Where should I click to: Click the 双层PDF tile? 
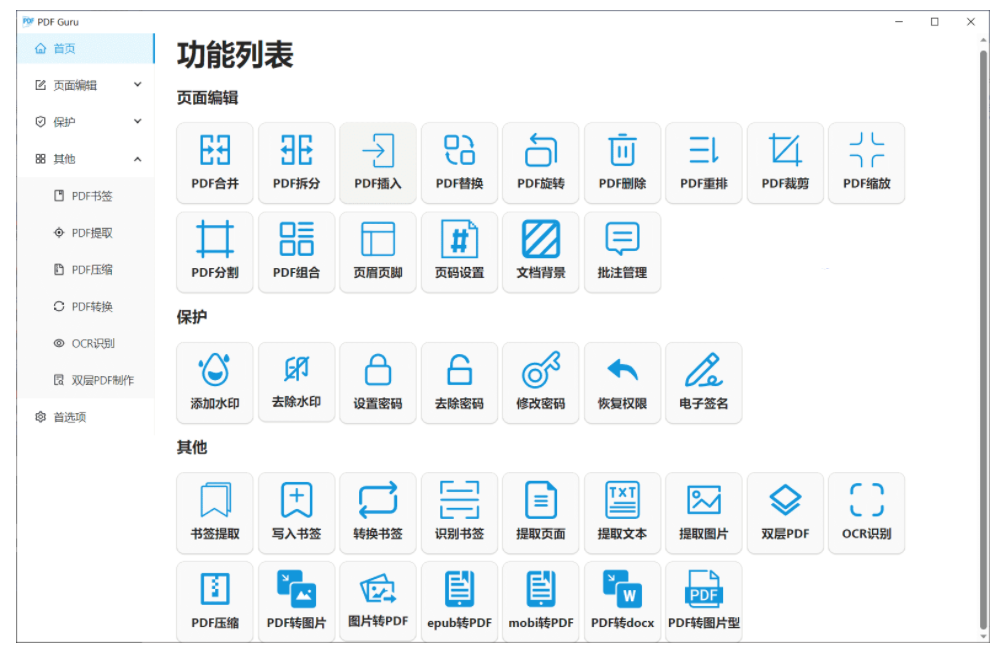785,513
